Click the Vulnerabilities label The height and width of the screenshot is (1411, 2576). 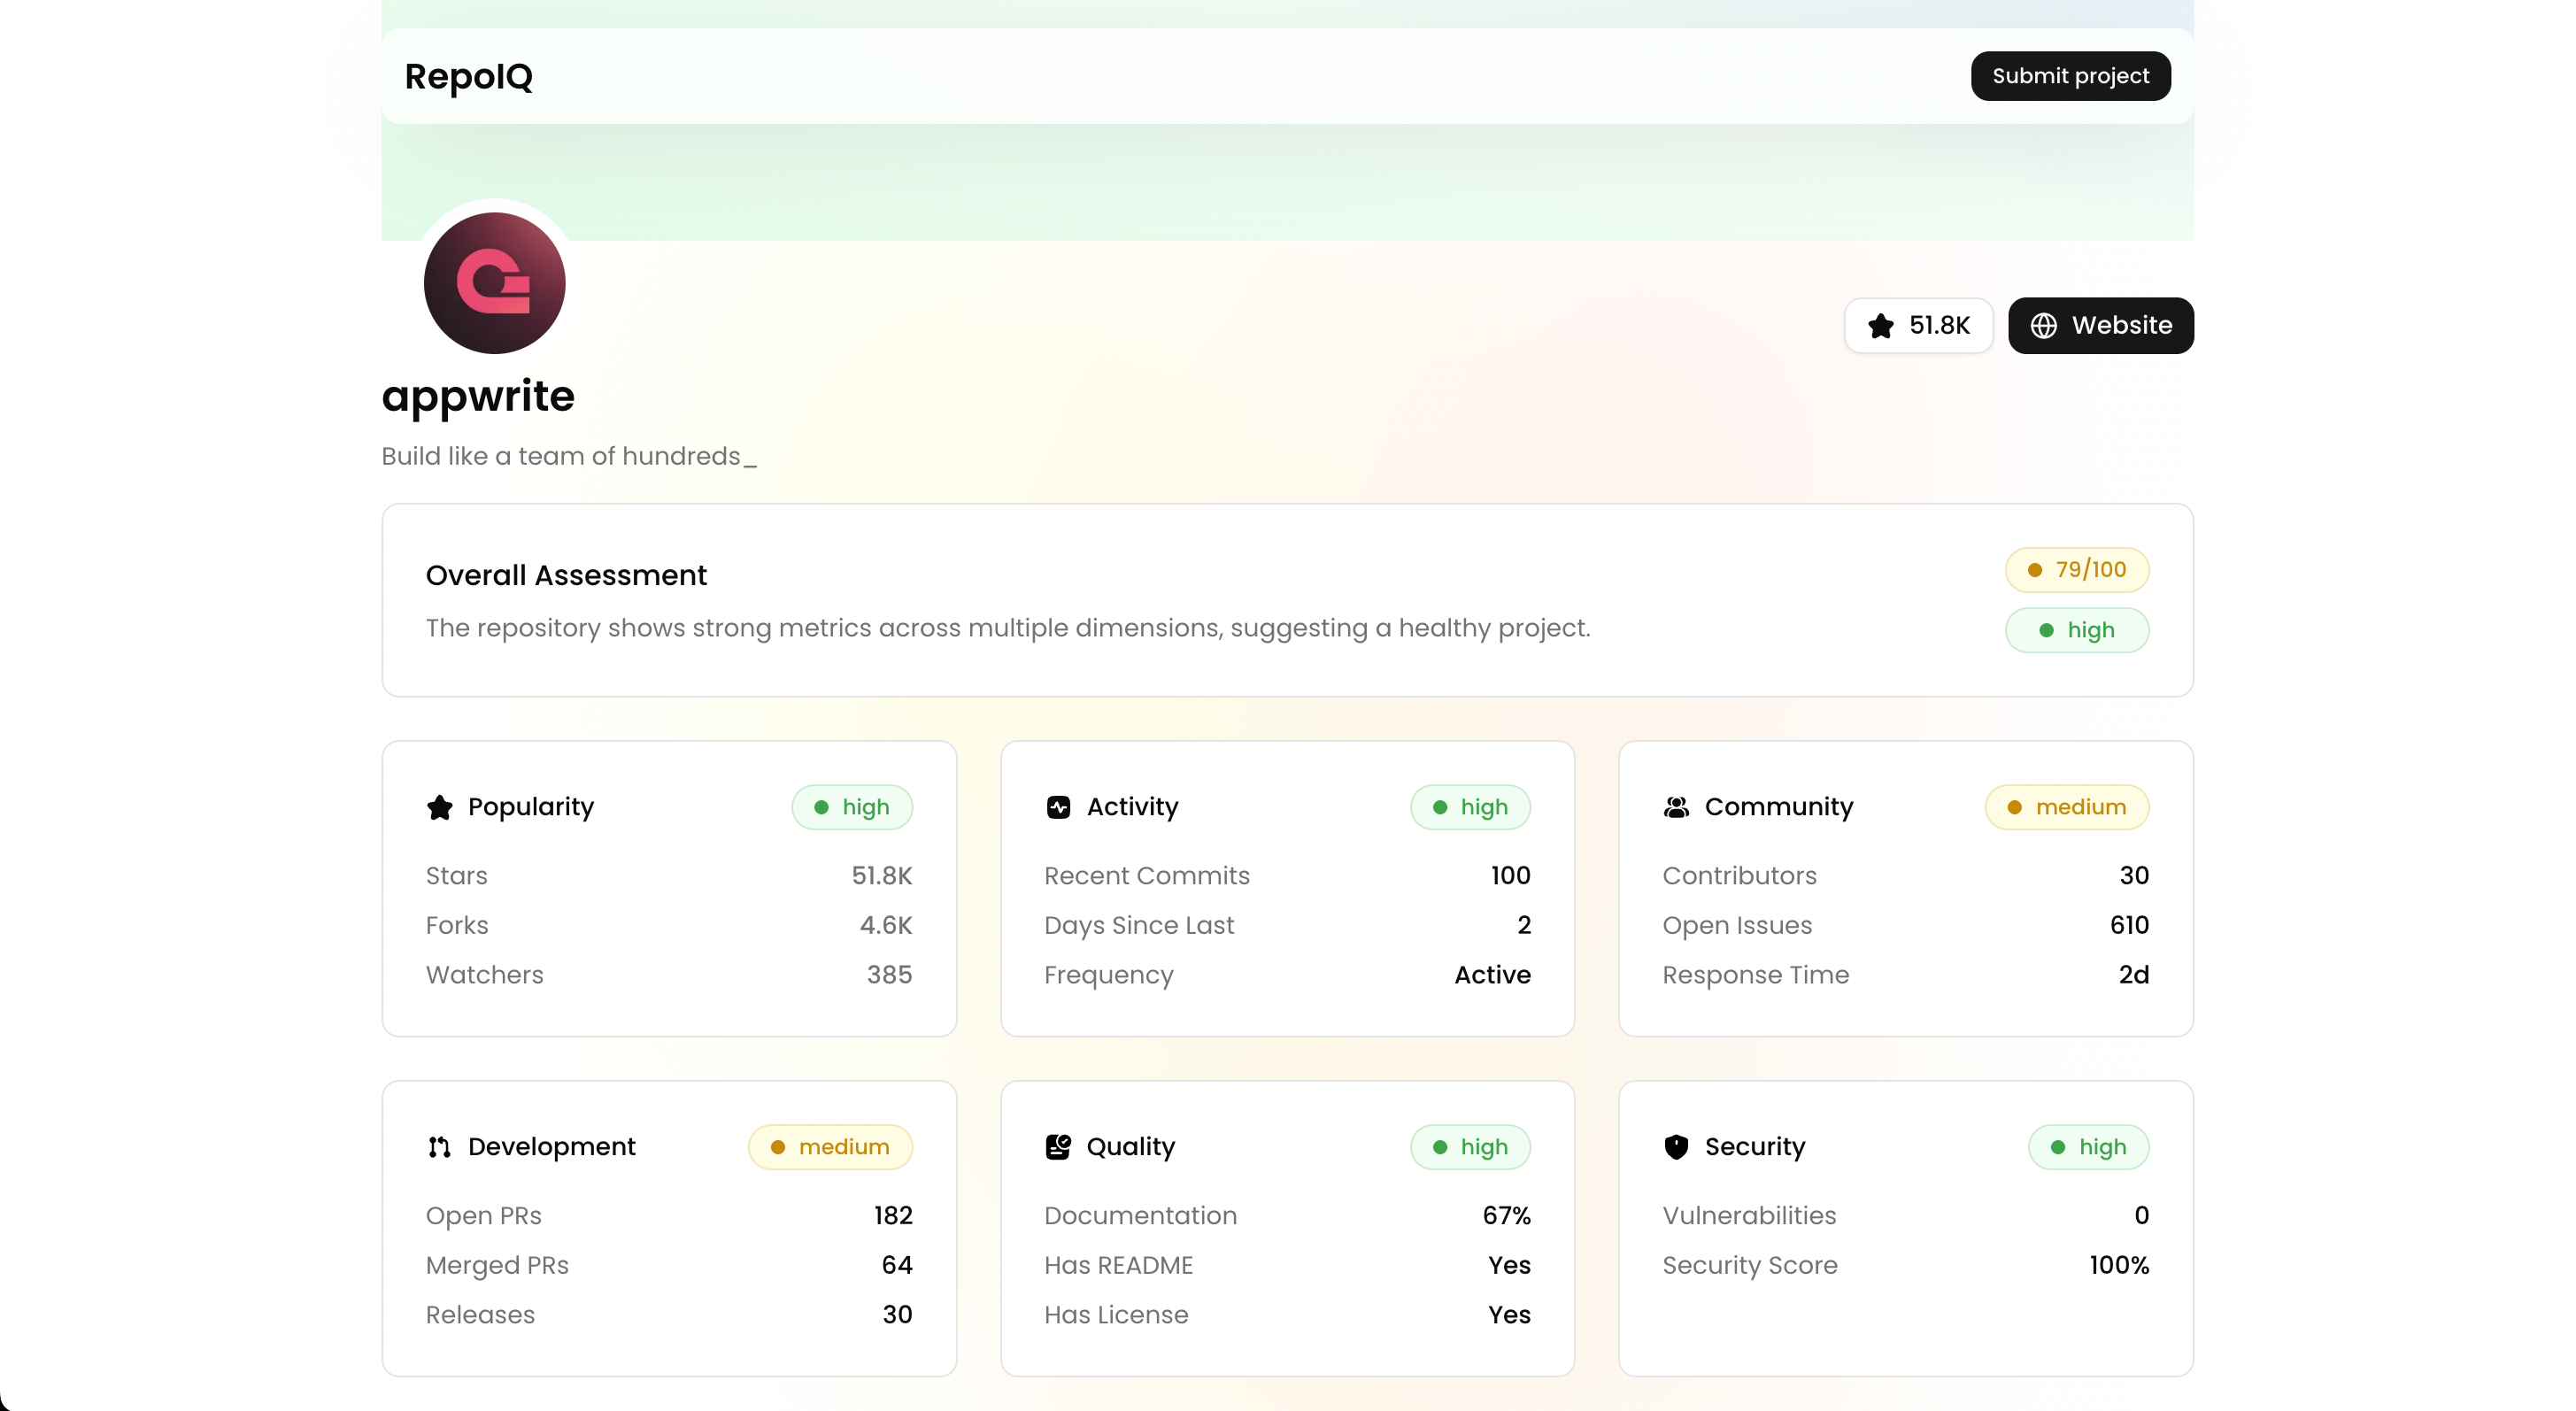pos(1749,1215)
